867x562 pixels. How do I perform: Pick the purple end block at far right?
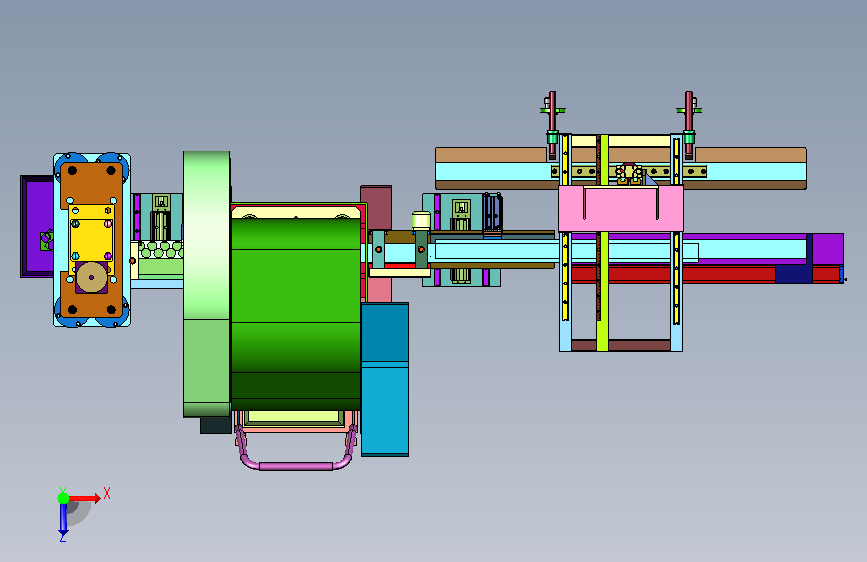828,248
